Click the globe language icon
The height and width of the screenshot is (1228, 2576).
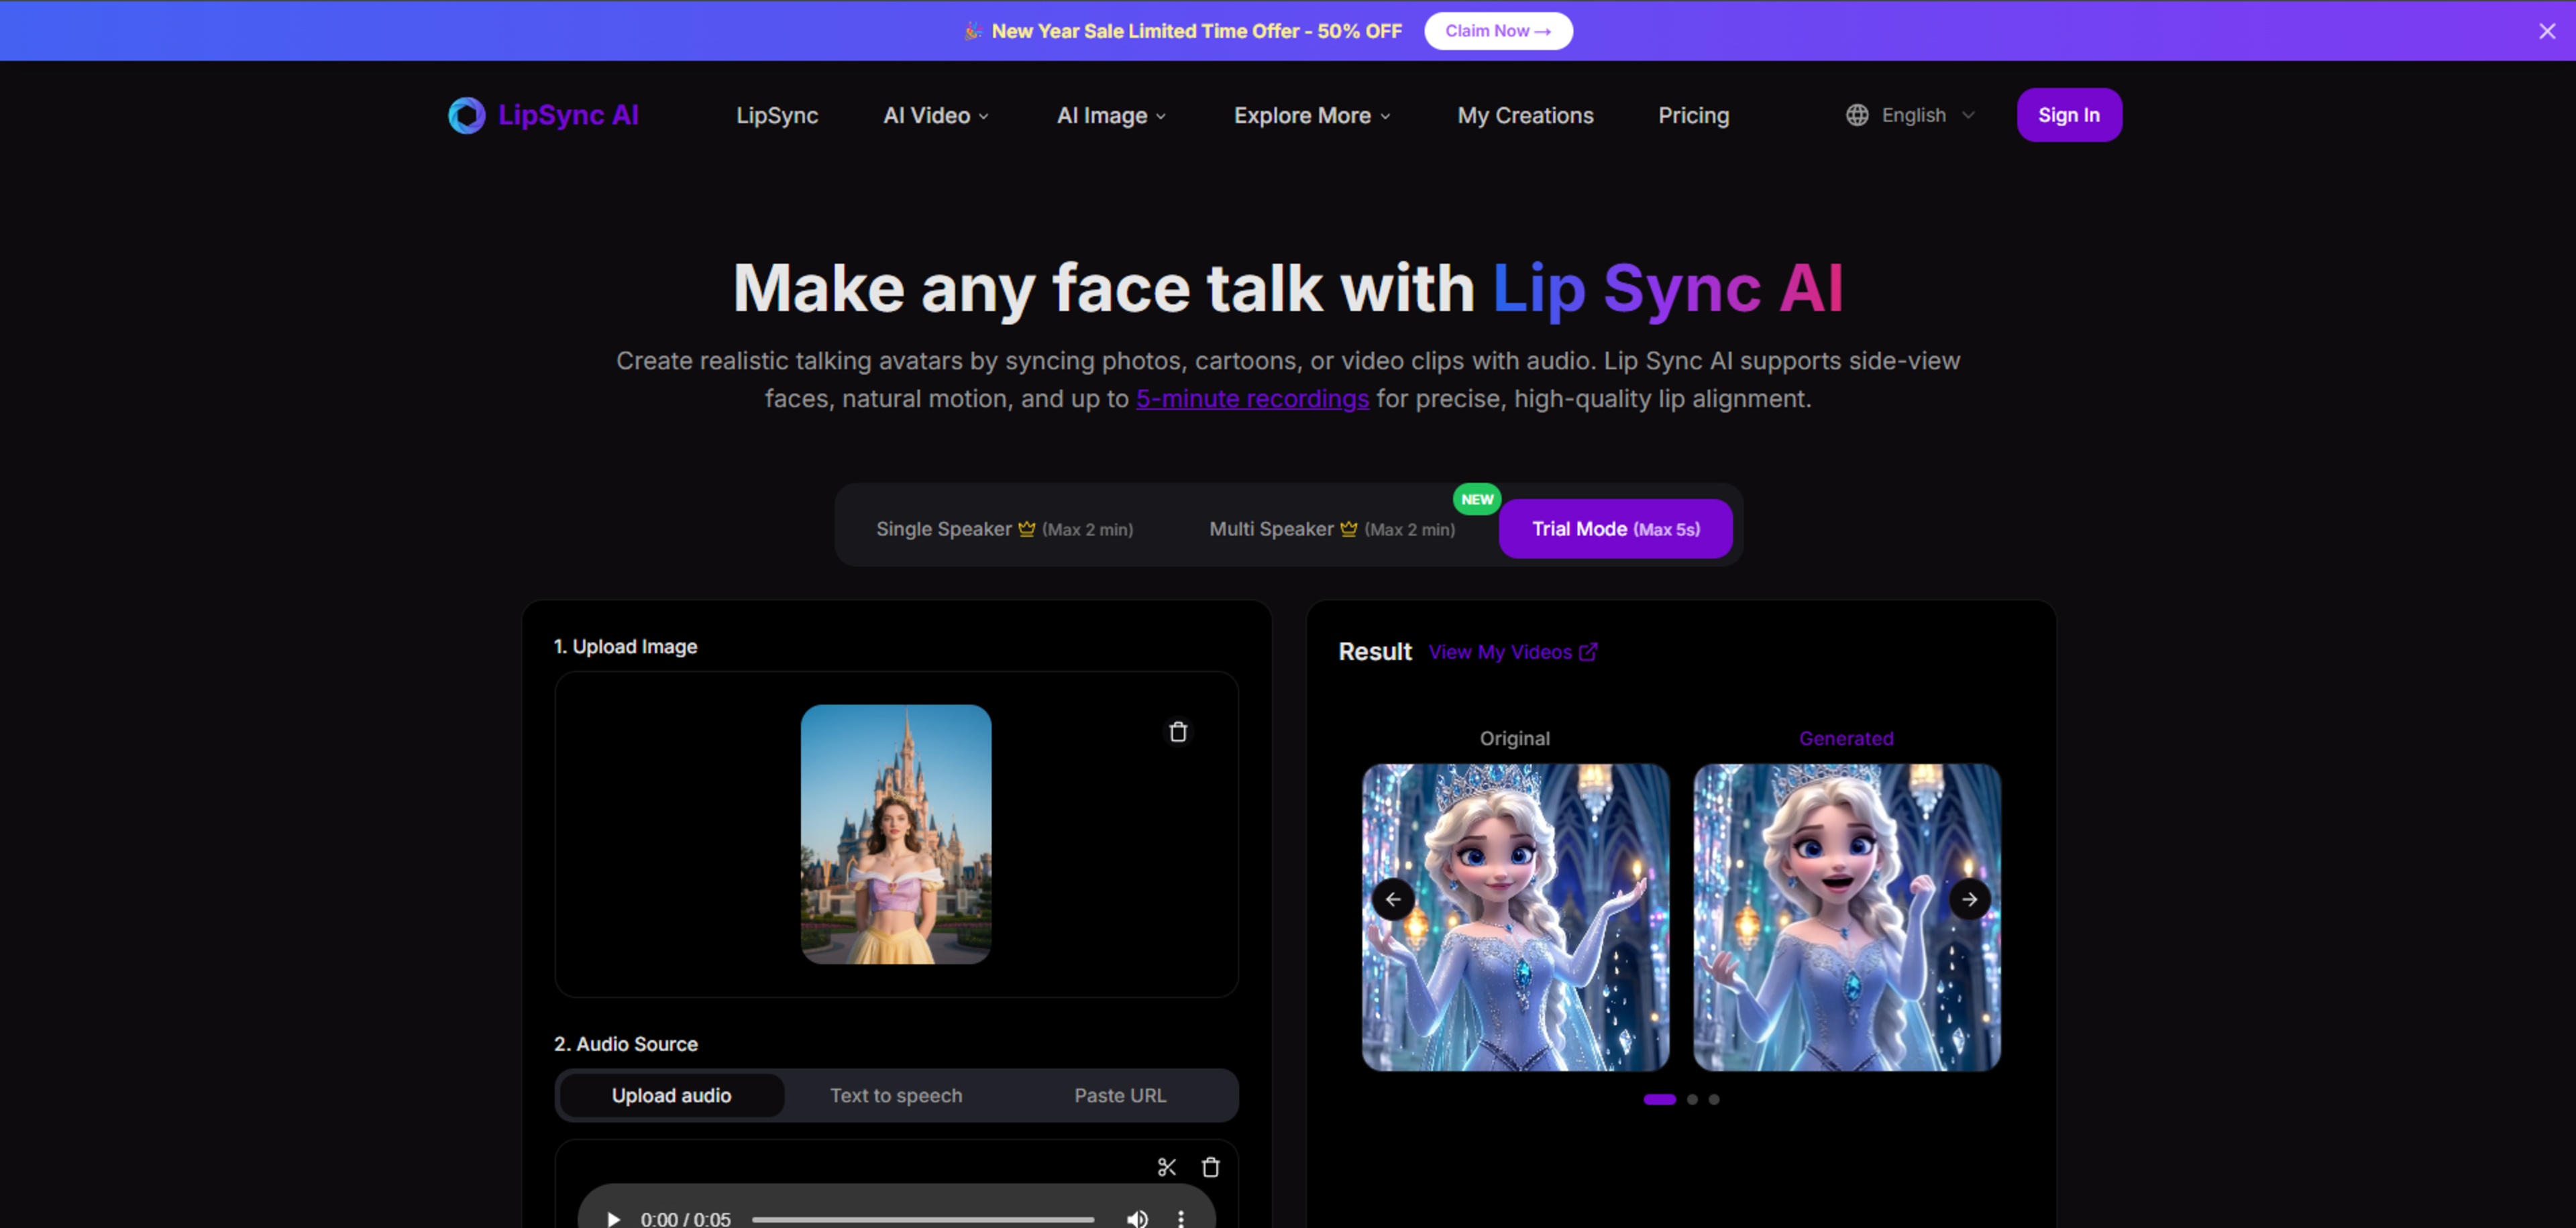(1857, 115)
